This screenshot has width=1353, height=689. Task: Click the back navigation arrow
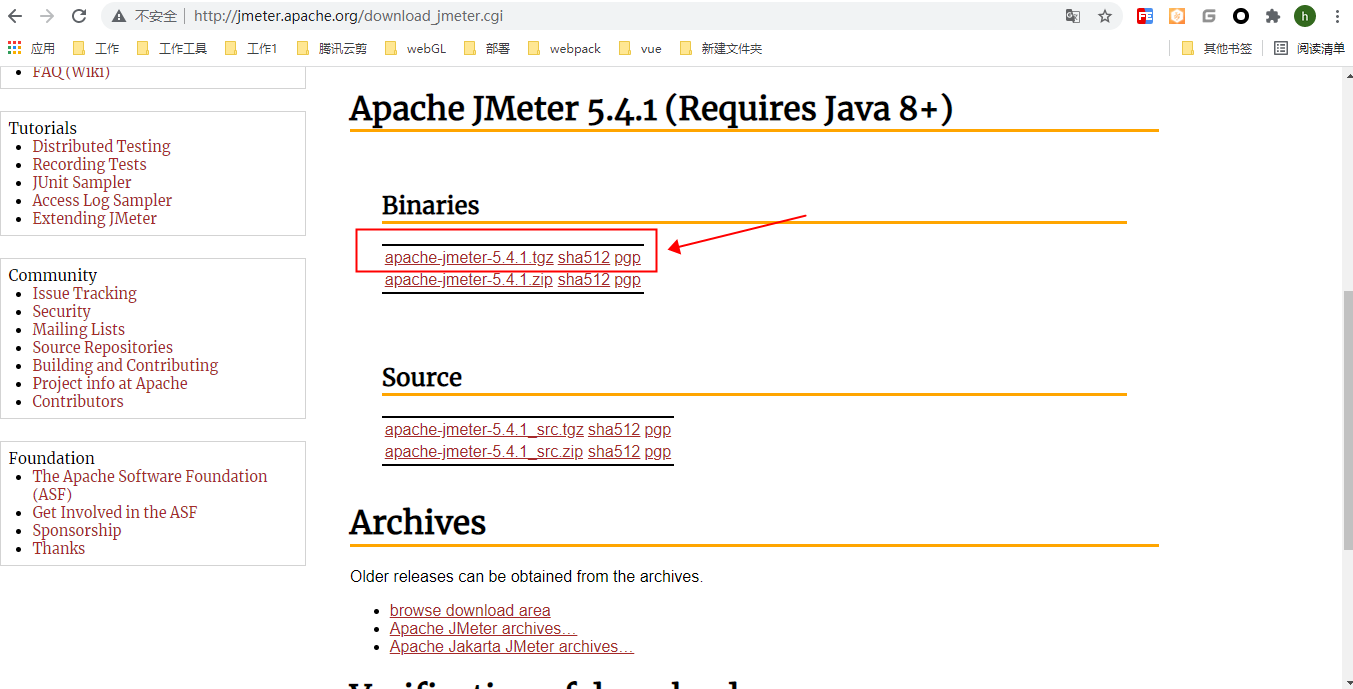16,15
